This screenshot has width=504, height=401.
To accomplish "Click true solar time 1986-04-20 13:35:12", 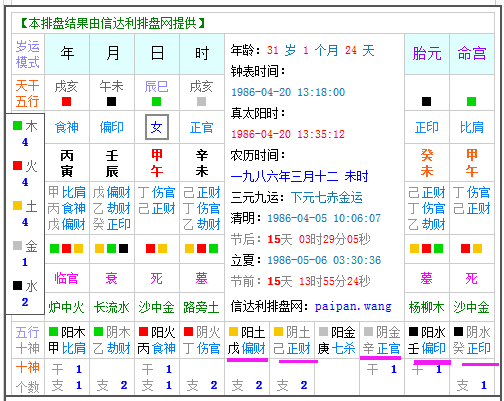I will tap(288, 134).
